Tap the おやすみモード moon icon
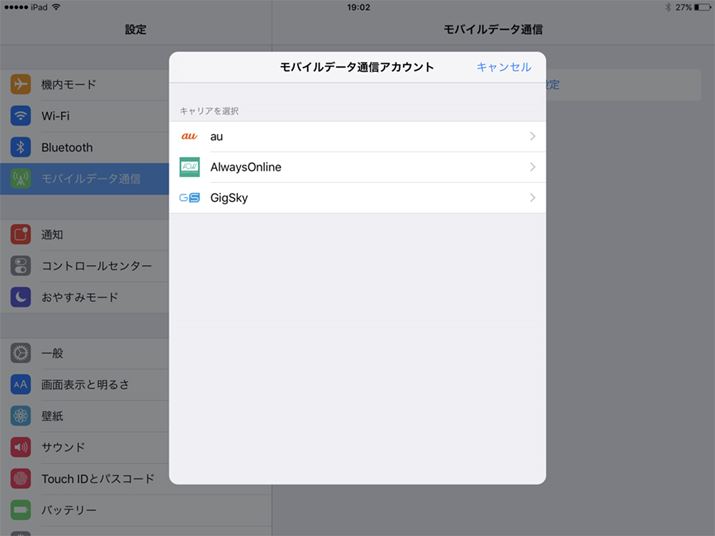Viewport: 715px width, 536px height. point(21,297)
